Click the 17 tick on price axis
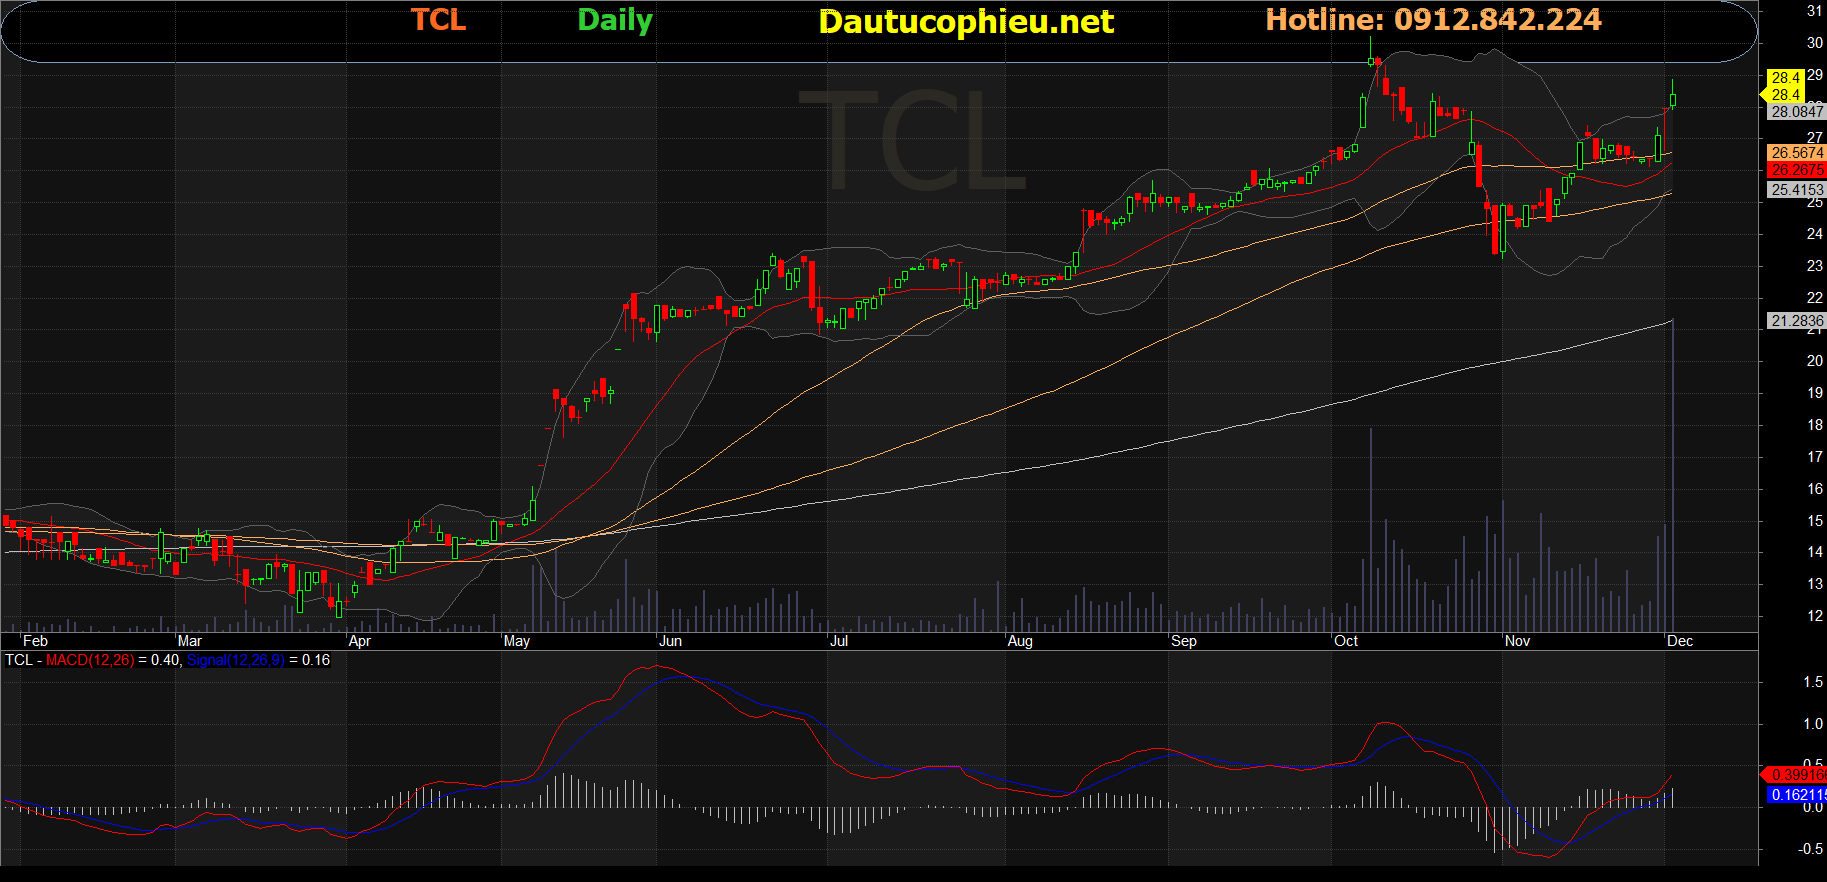Screen dimensions: 1827x882 pyautogui.click(x=1814, y=457)
